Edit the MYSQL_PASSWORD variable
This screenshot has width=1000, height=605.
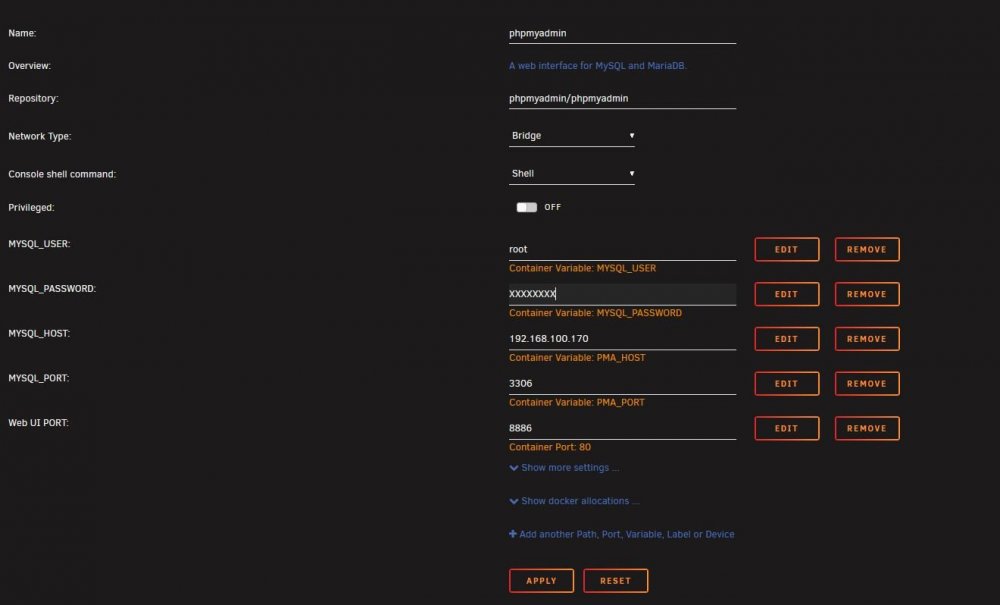click(786, 294)
